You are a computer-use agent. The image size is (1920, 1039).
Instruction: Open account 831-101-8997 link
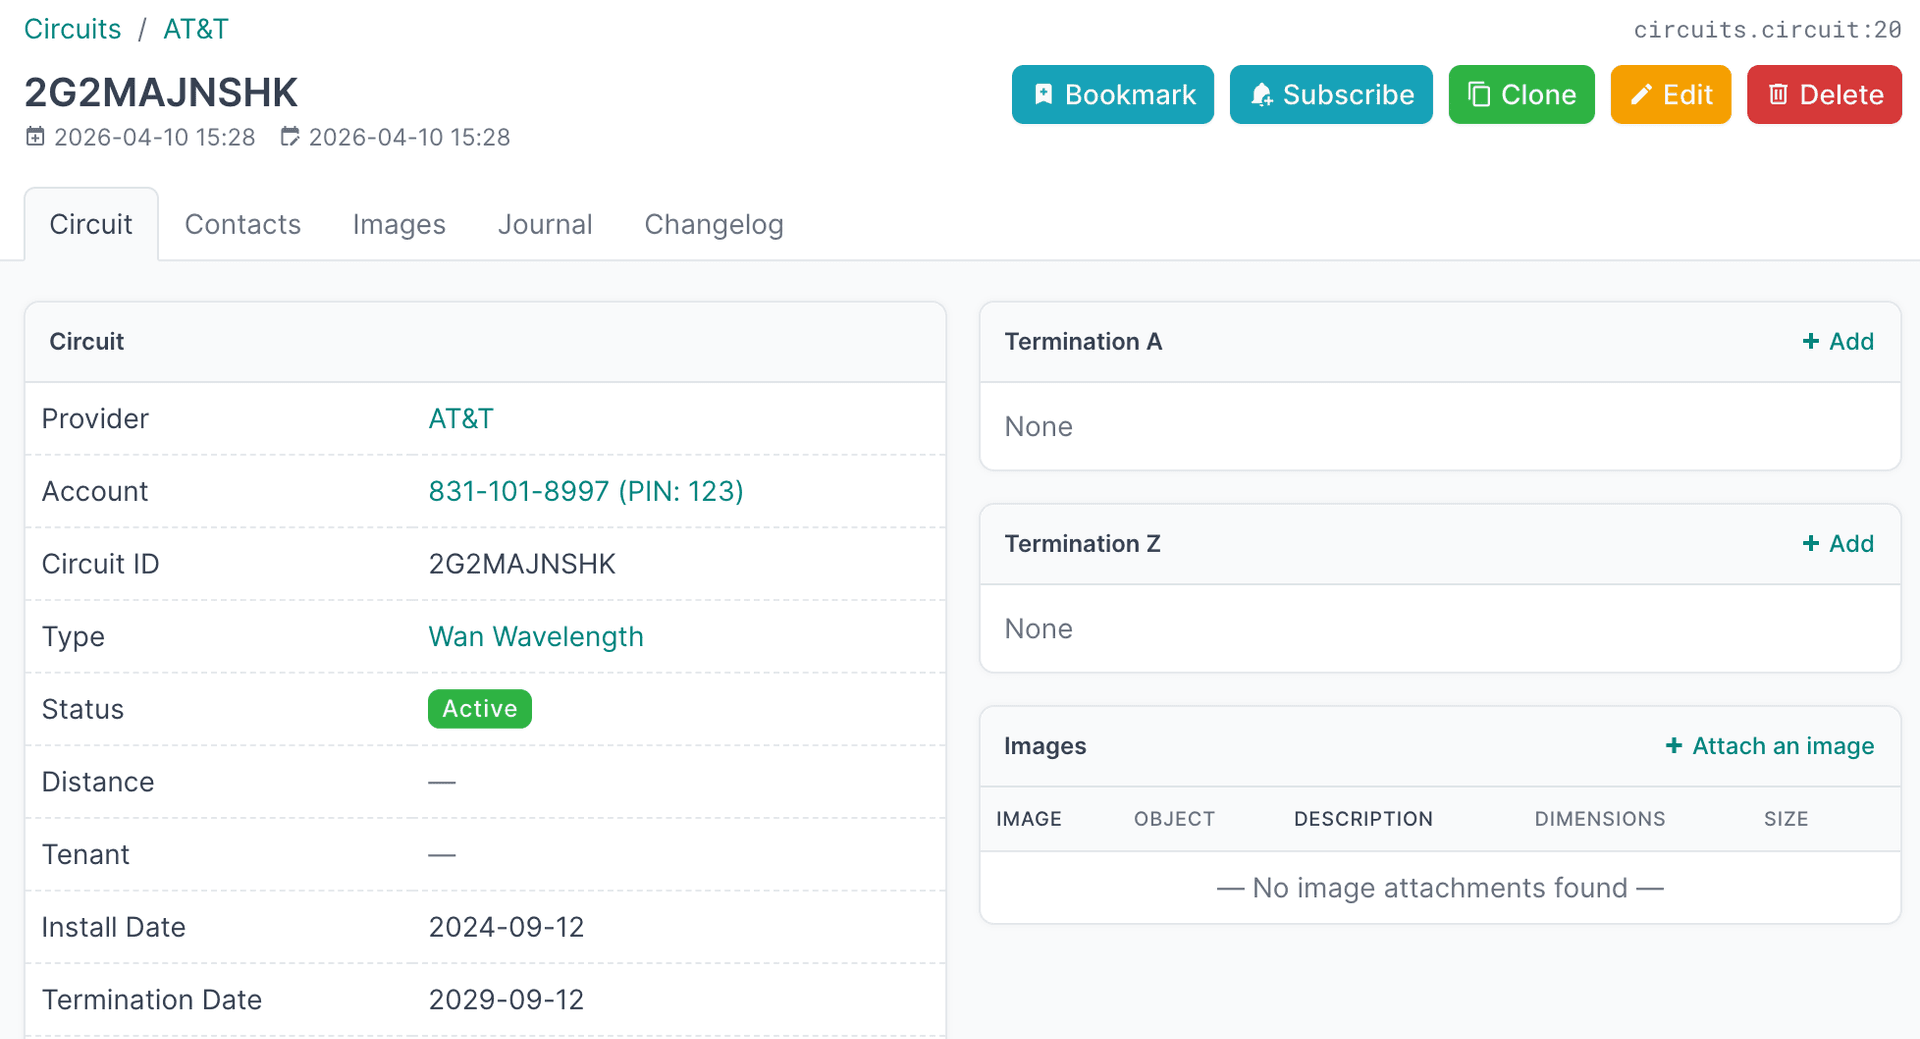point(585,491)
